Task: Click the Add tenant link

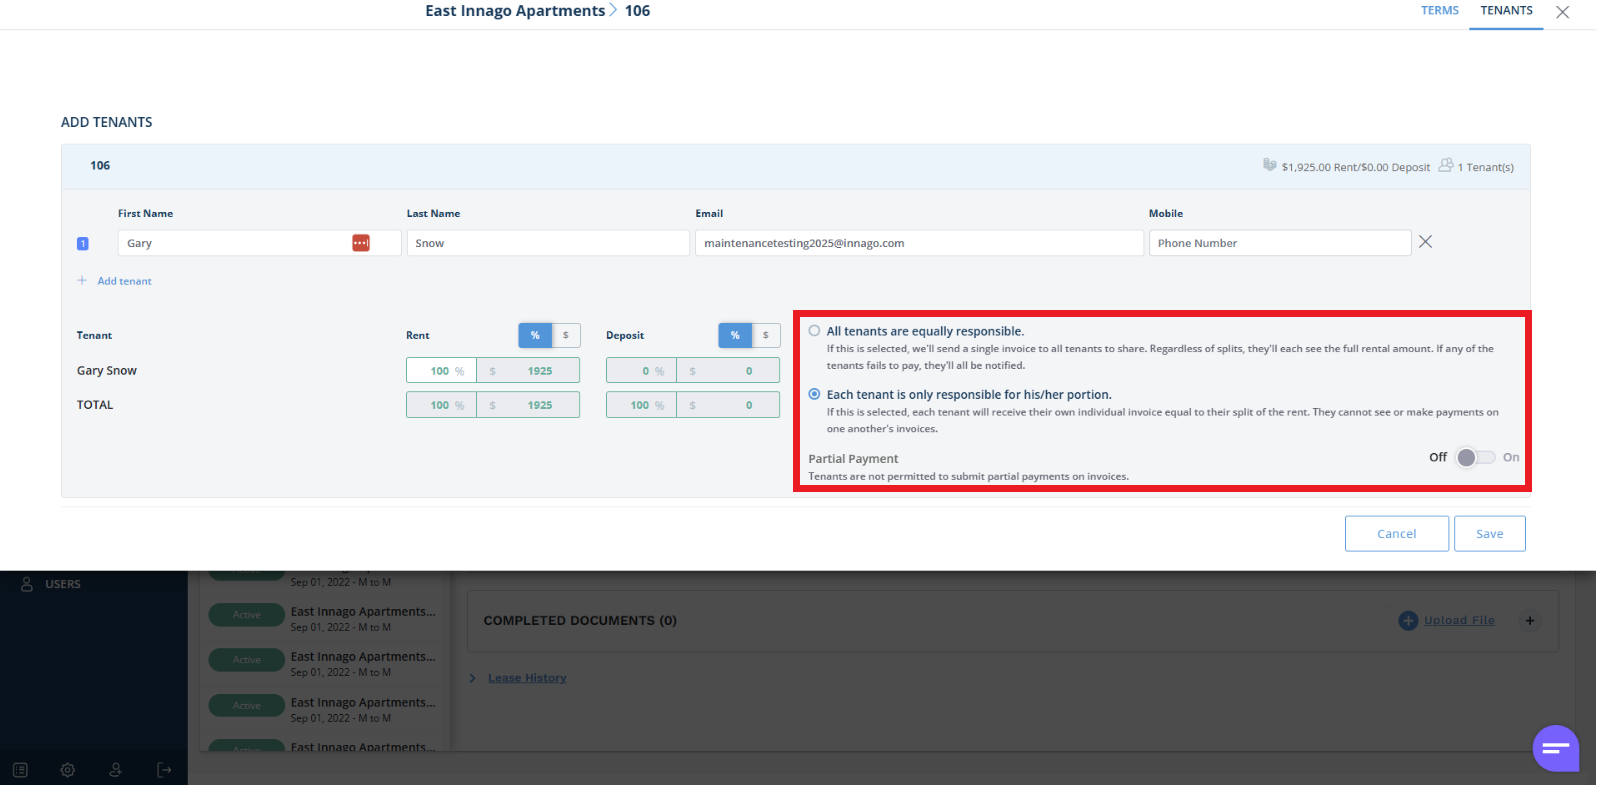Action: pos(124,281)
